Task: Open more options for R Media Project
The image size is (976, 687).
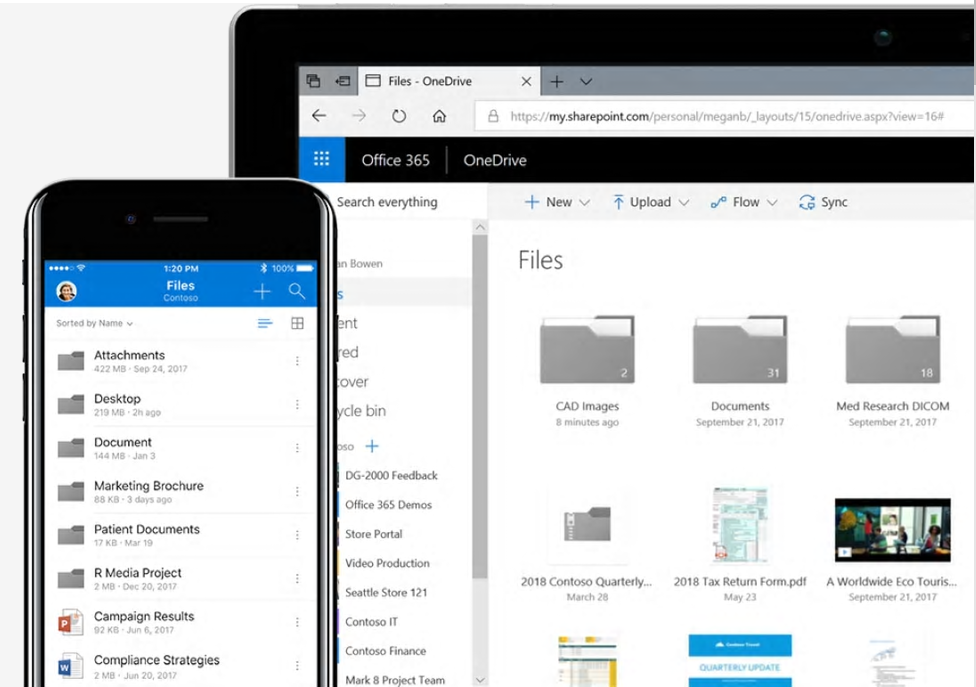Action: pos(298,579)
